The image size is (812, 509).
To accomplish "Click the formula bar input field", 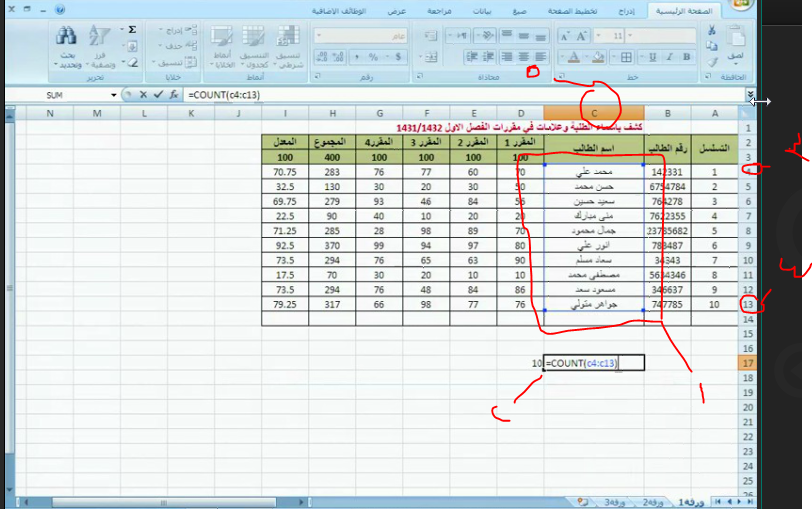I will point(463,95).
